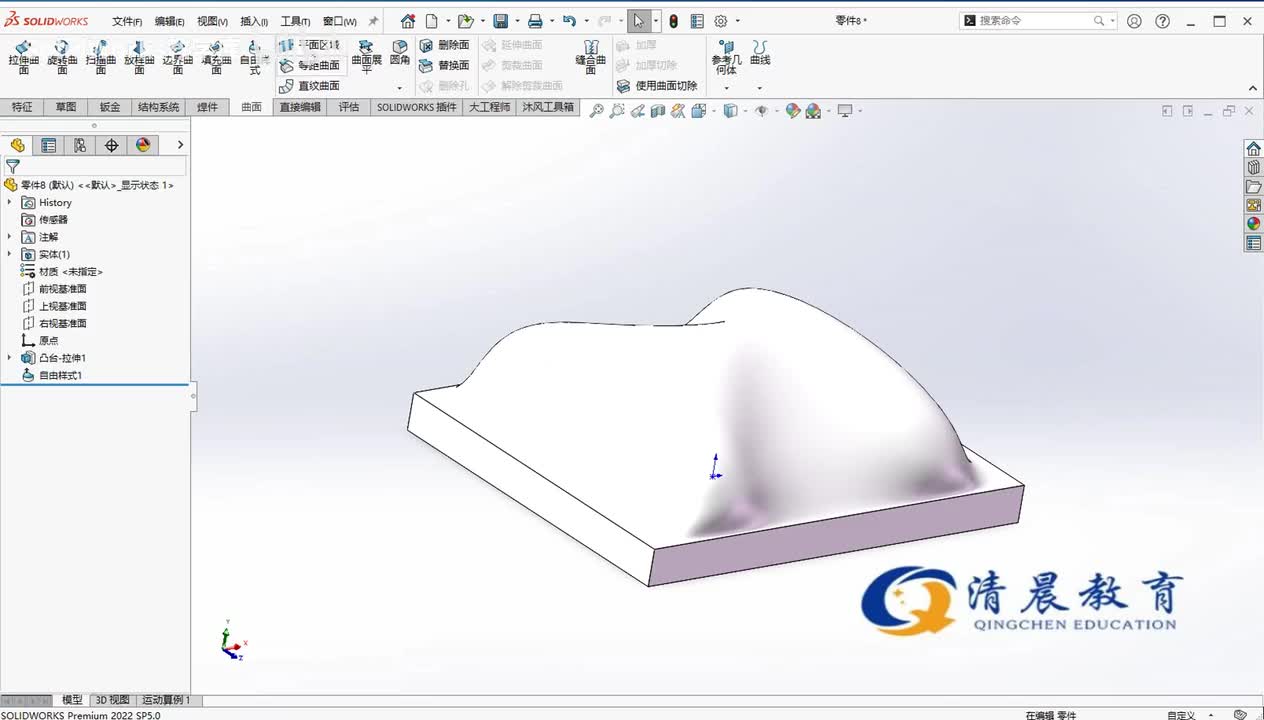This screenshot has width=1264, height=720.
Task: Save the document with the disk icon
Action: pos(500,21)
